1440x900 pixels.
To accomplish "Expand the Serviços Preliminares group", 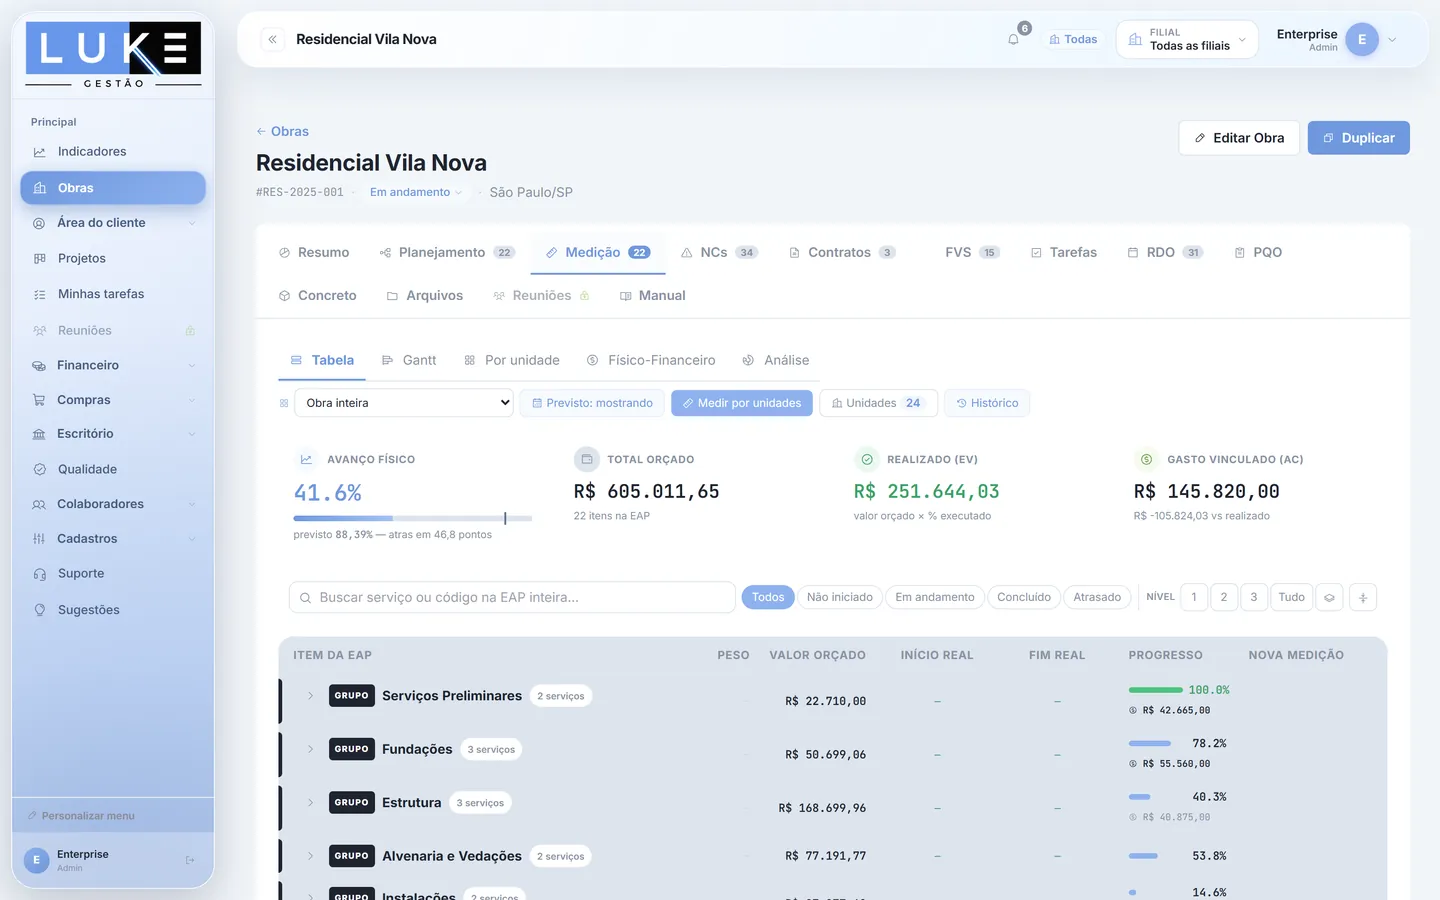I will click(x=310, y=696).
